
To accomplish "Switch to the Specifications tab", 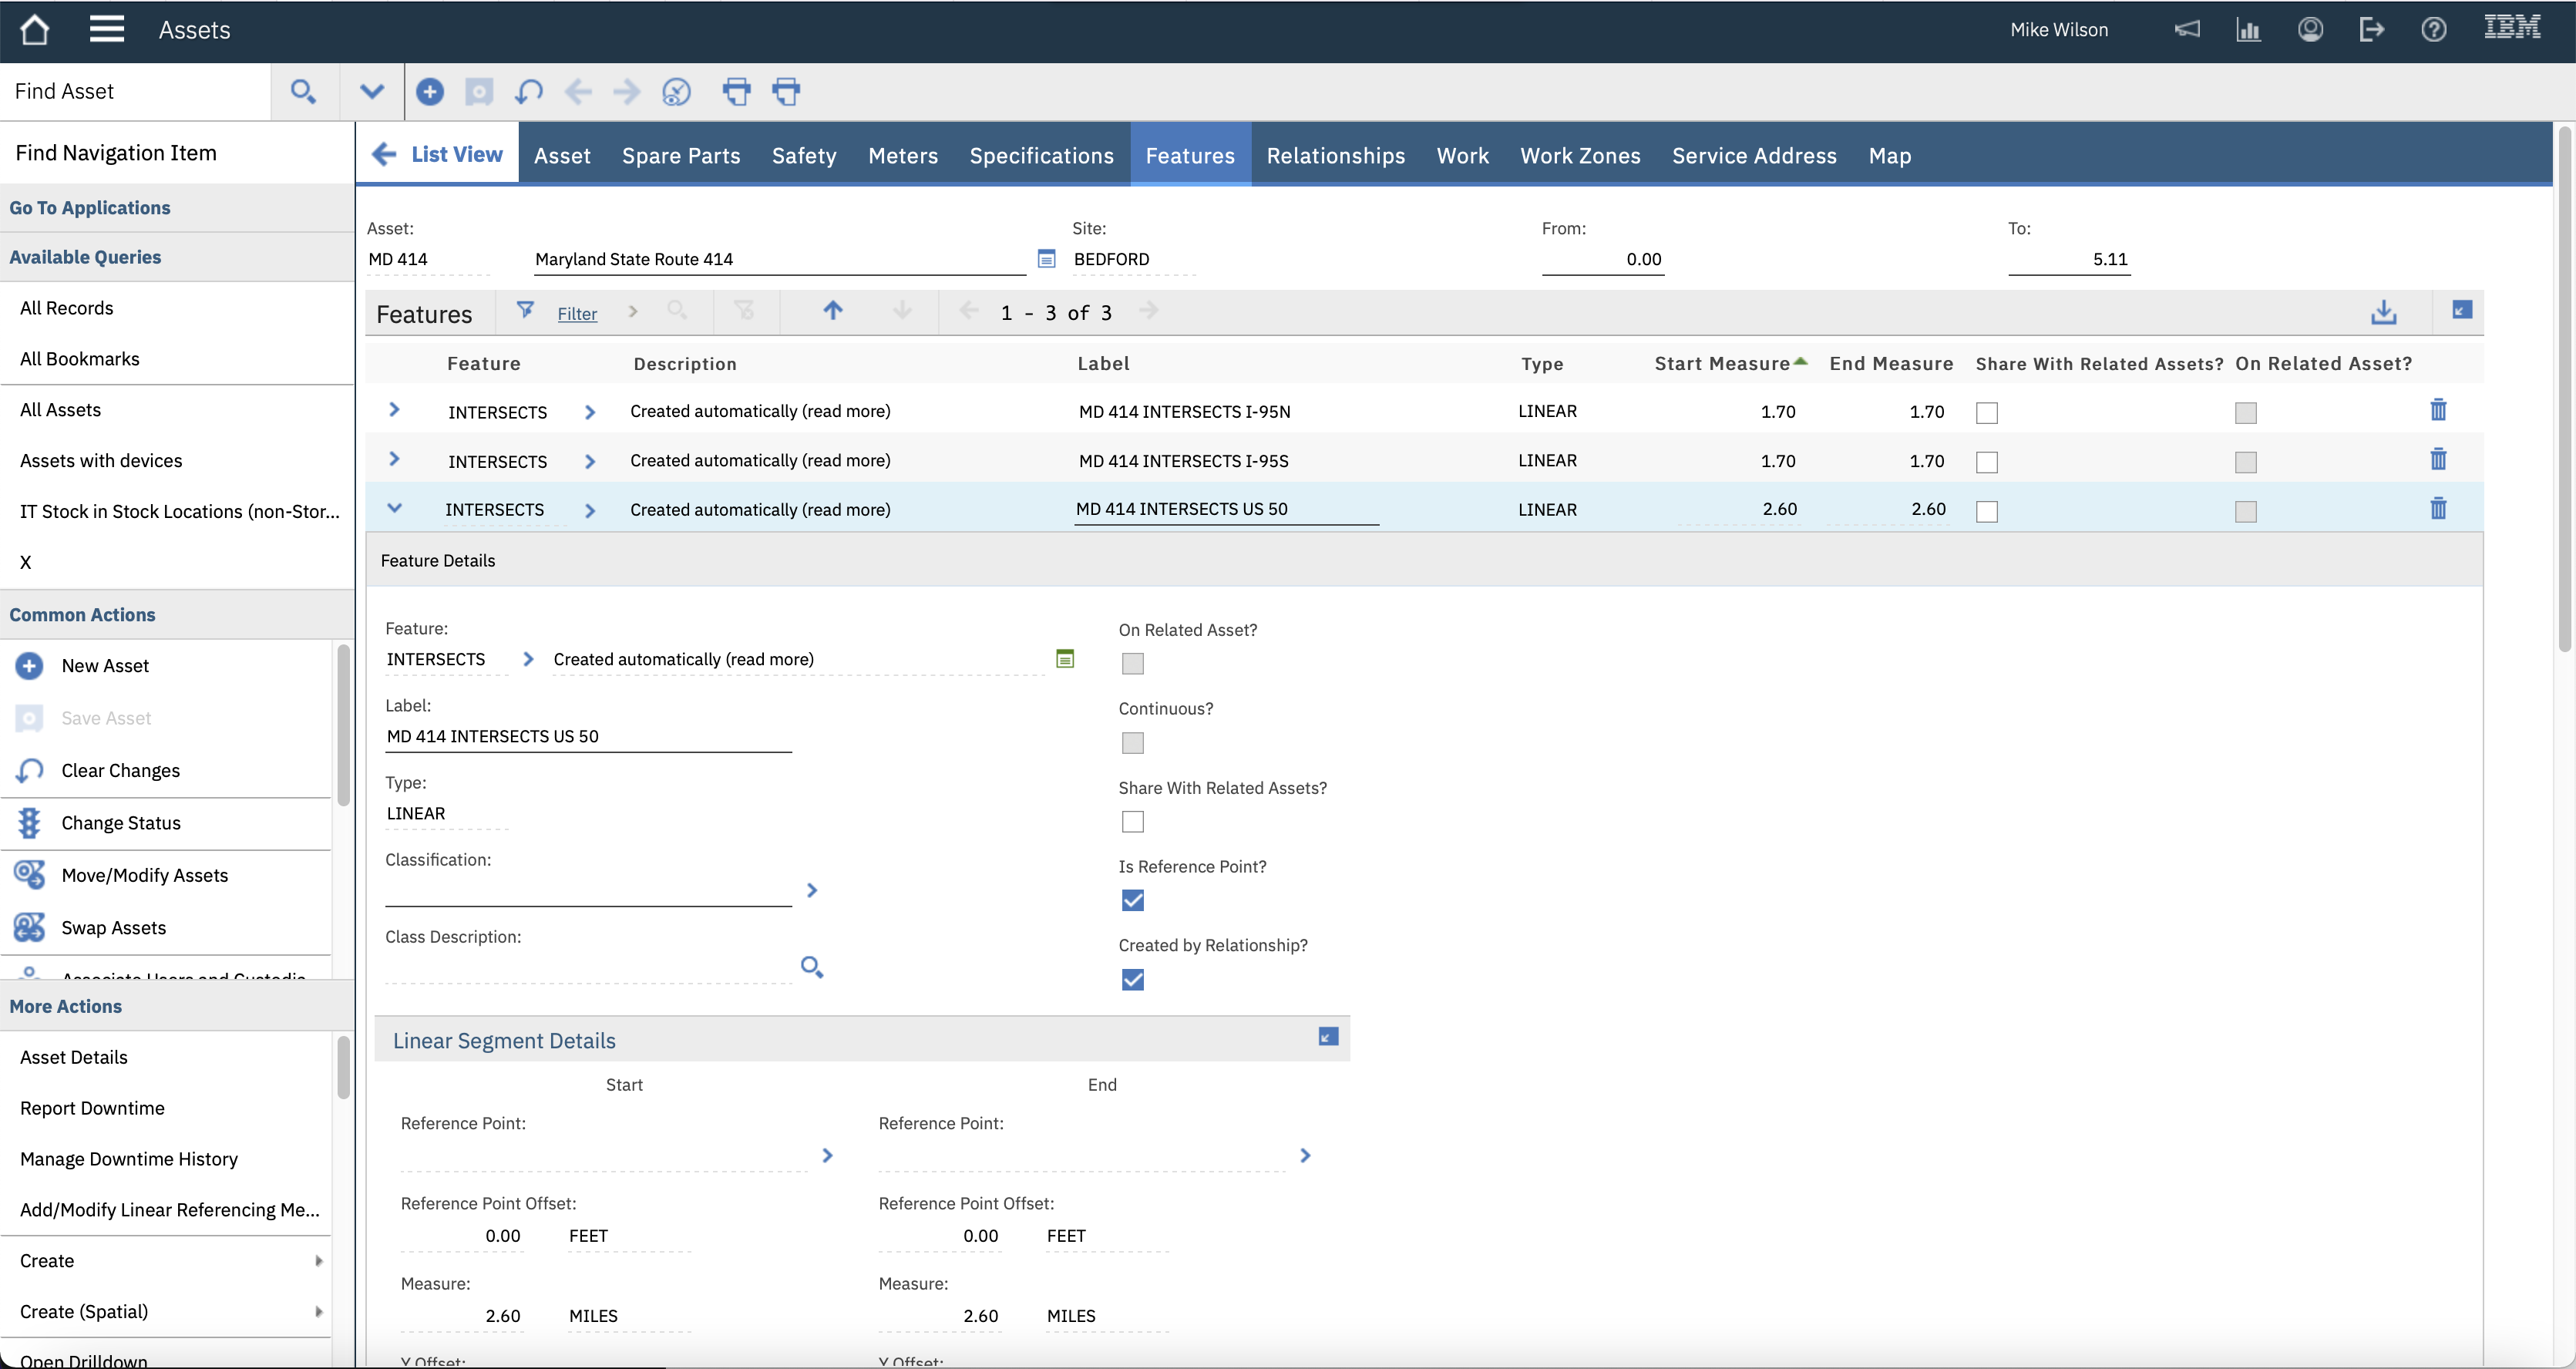I will 1041,155.
